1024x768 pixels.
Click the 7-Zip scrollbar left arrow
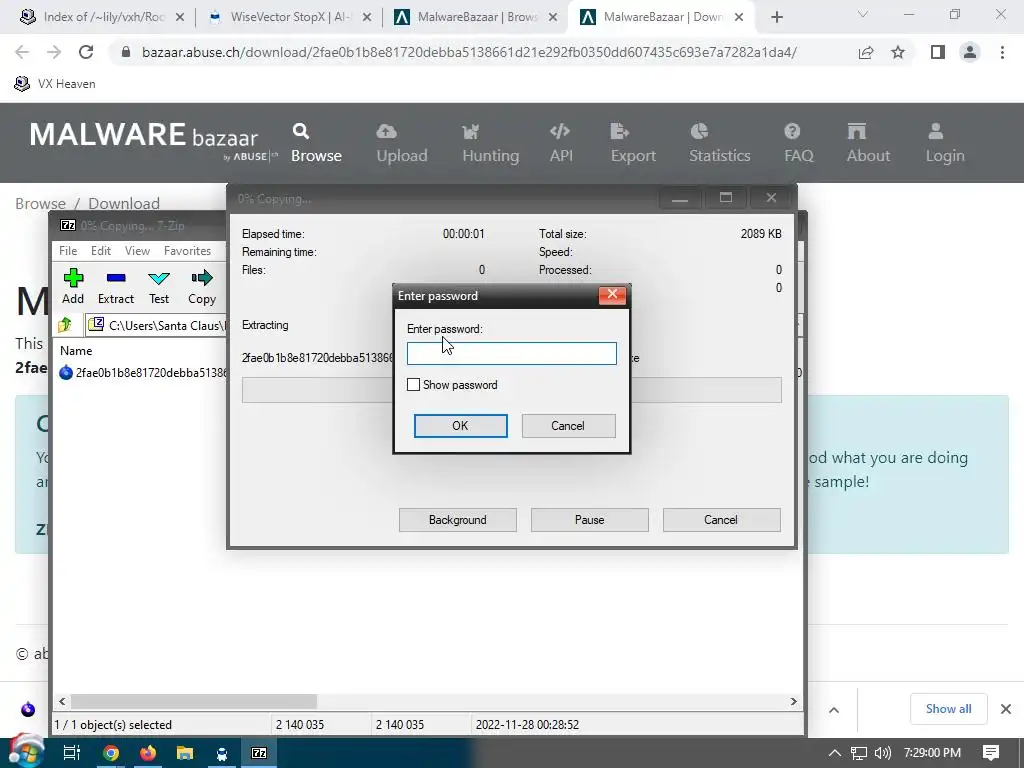62,701
